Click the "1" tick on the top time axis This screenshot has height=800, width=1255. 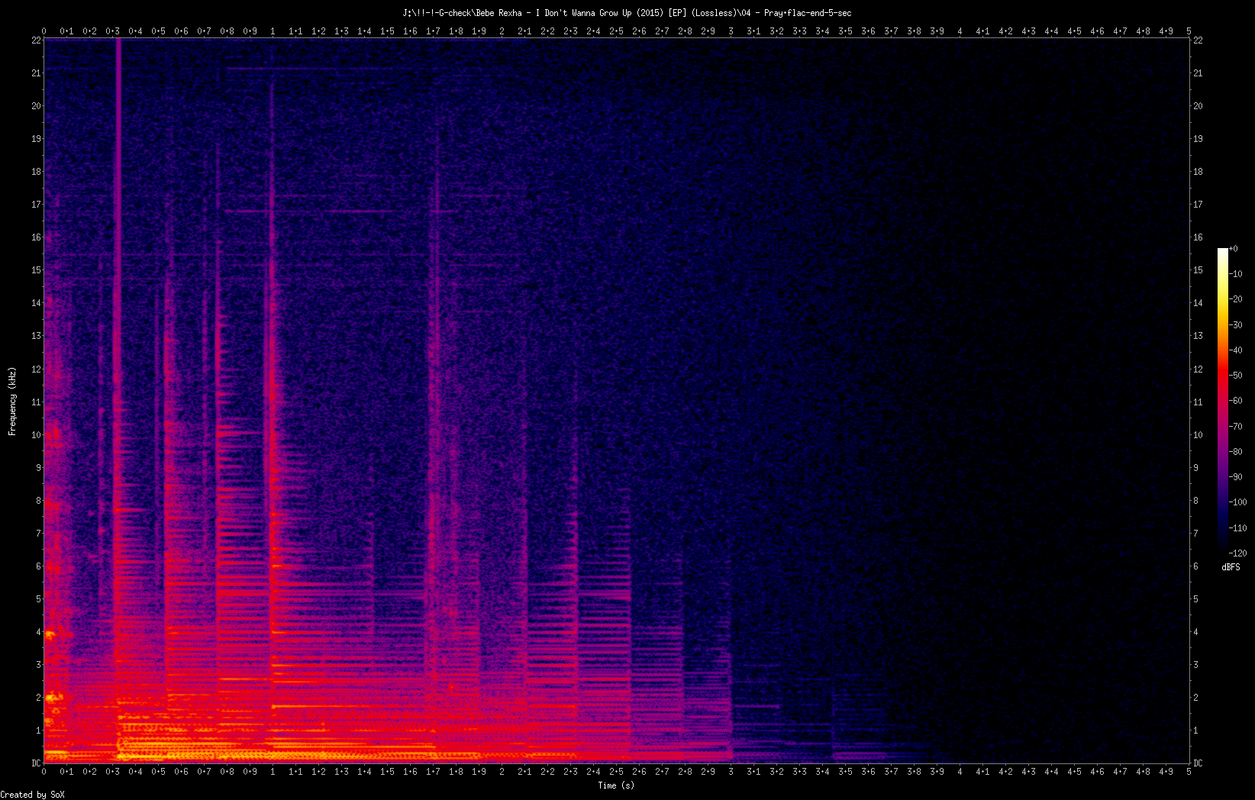click(273, 31)
